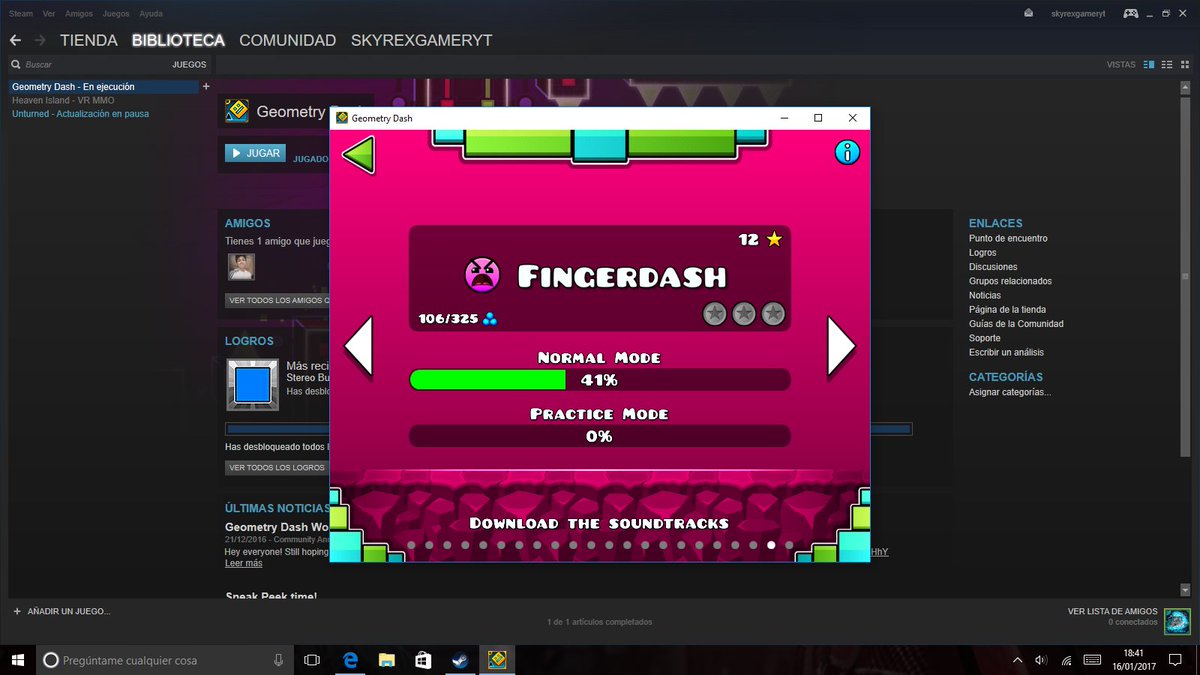Click VER TODOS LOS AMIGOS button
The height and width of the screenshot is (675, 1200).
pos(278,300)
